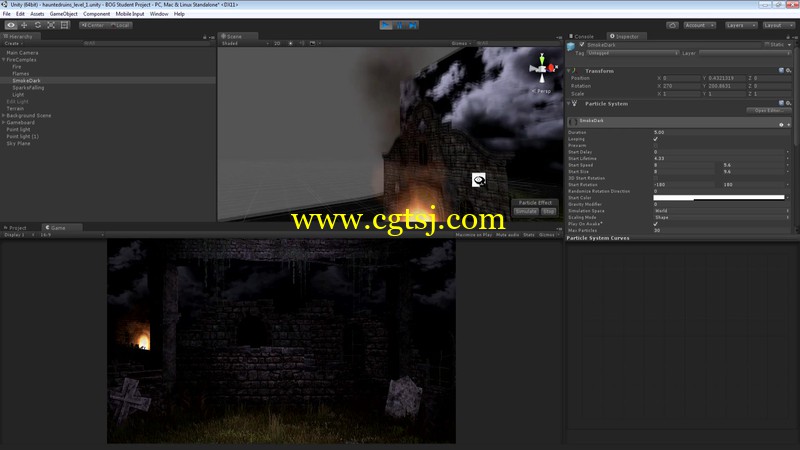Select the Scale tool
Image resolution: width=800 pixels, height=450 pixels.
click(x=51, y=25)
